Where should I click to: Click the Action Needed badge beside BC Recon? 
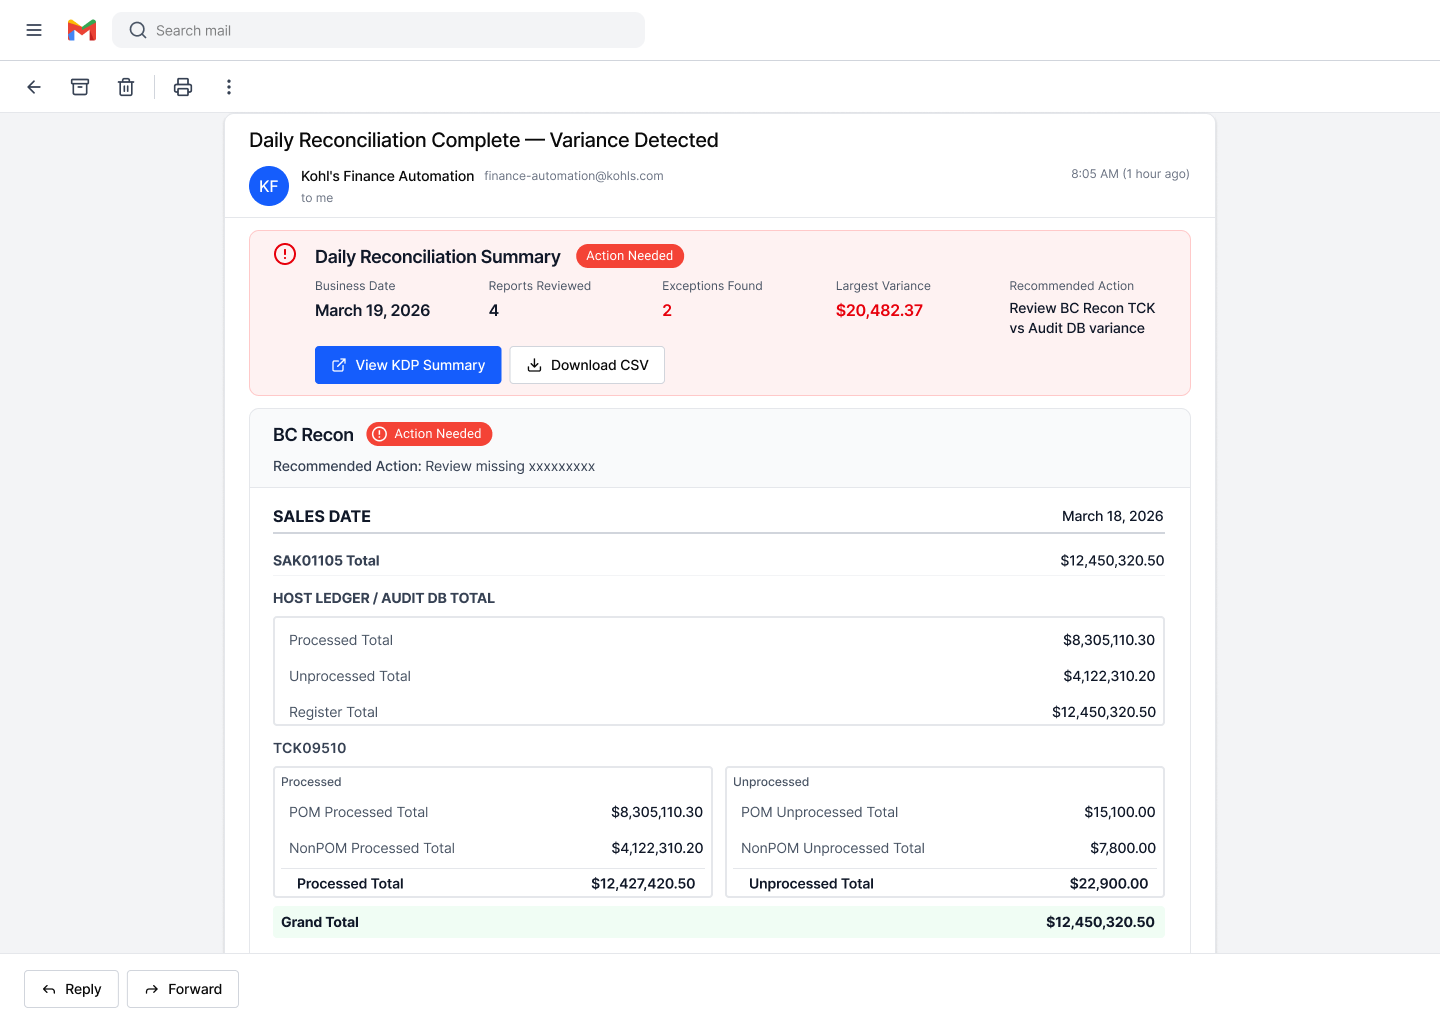429,434
